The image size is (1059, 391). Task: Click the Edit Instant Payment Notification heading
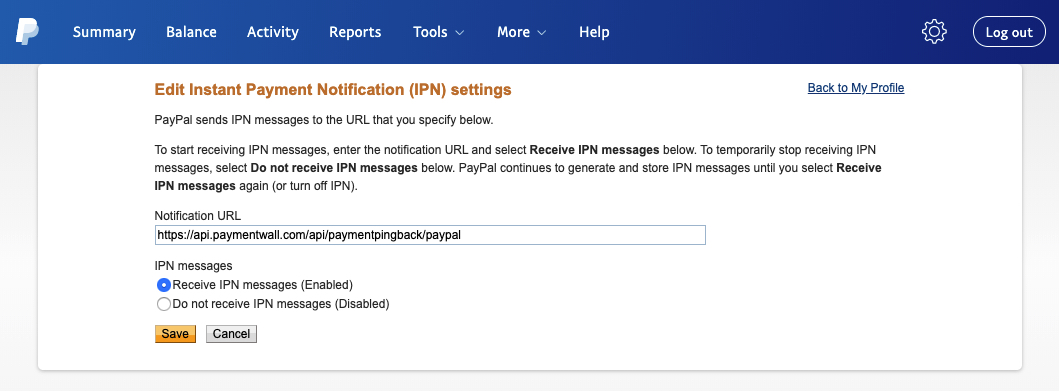(x=333, y=89)
